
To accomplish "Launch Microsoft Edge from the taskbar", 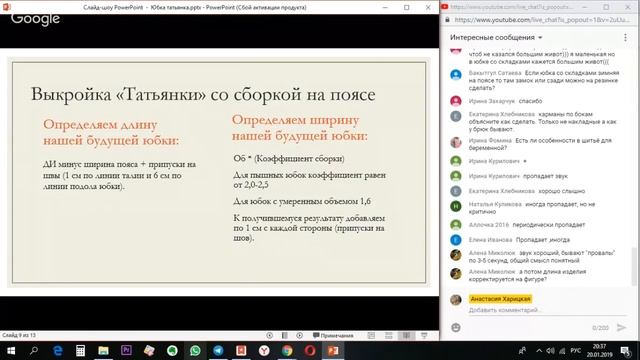I will click(x=58, y=351).
